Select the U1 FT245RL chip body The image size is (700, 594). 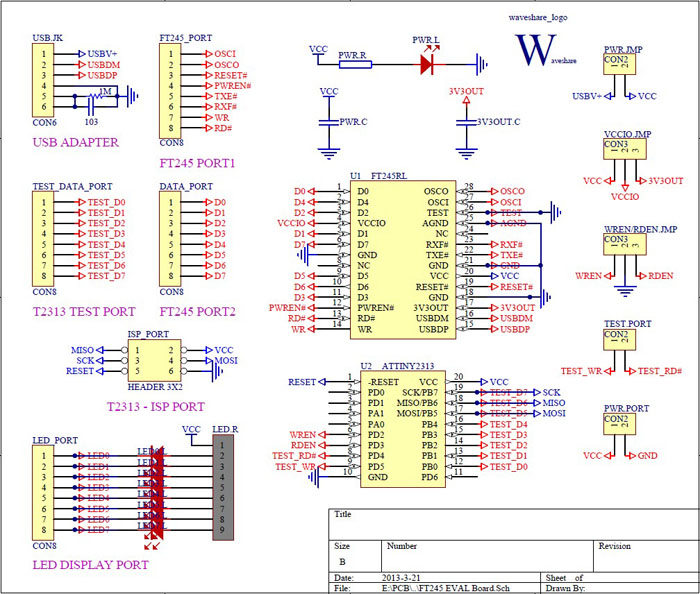click(403, 260)
